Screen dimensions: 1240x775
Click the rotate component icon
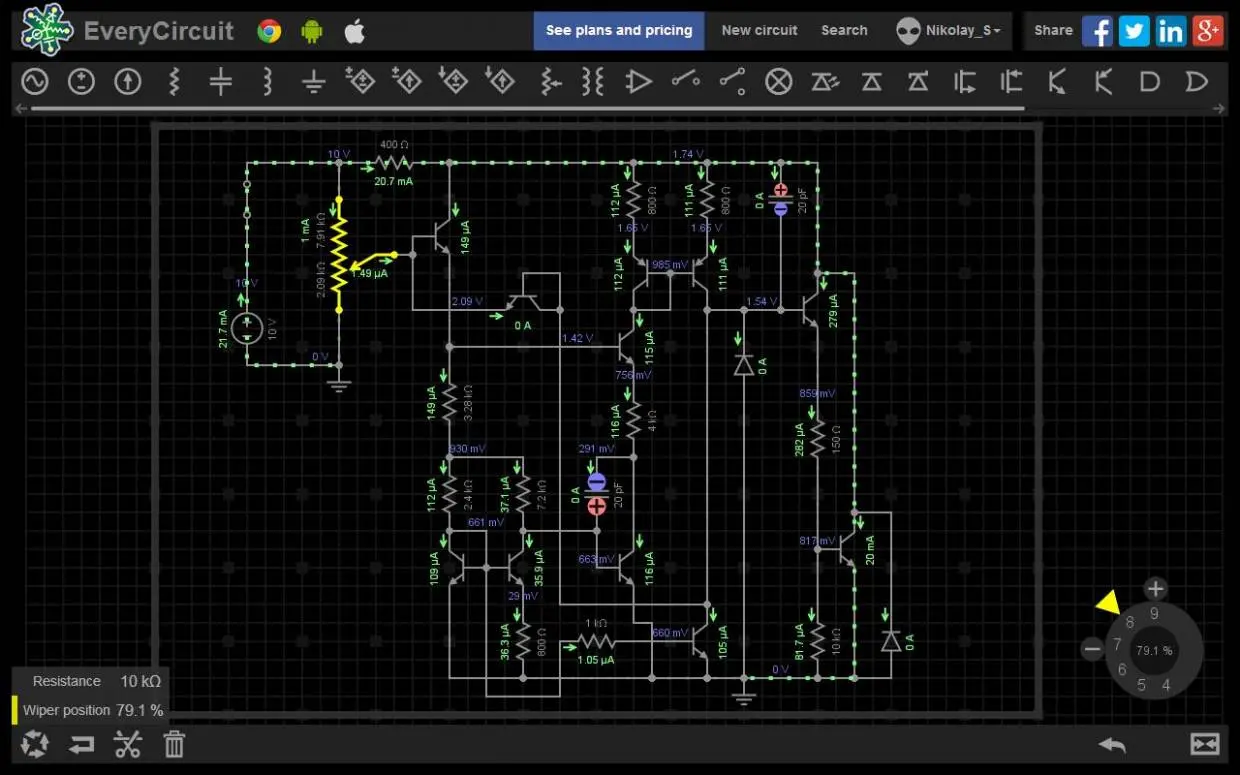click(x=35, y=744)
